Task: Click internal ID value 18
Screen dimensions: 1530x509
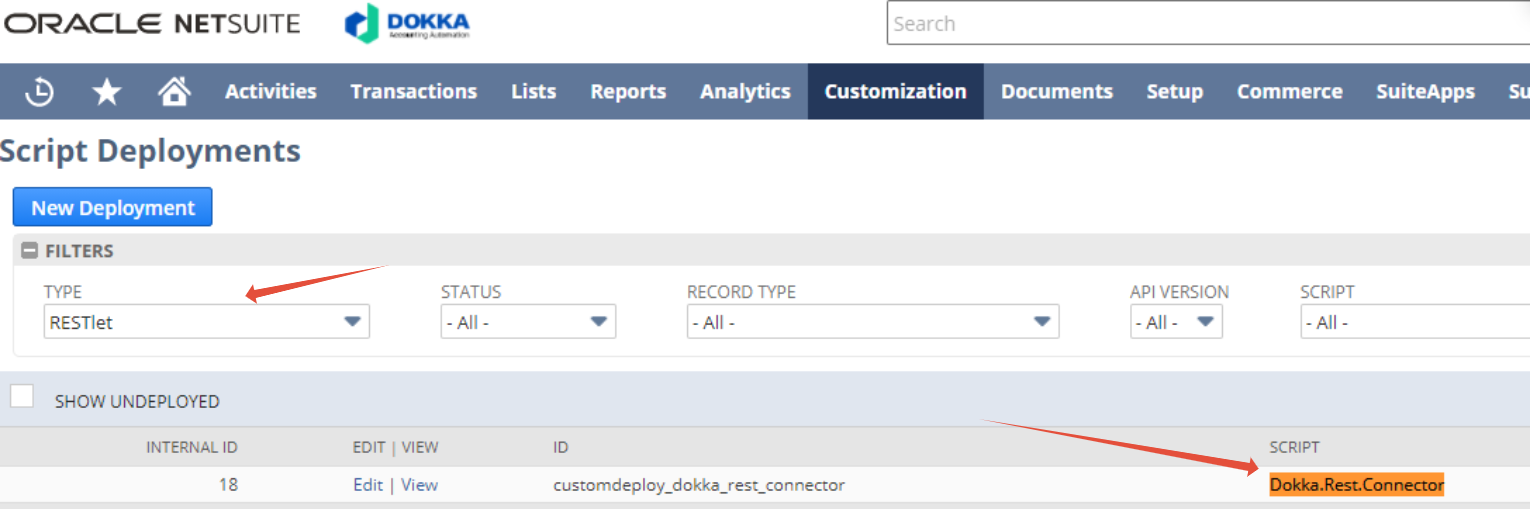Action: pyautogui.click(x=228, y=485)
